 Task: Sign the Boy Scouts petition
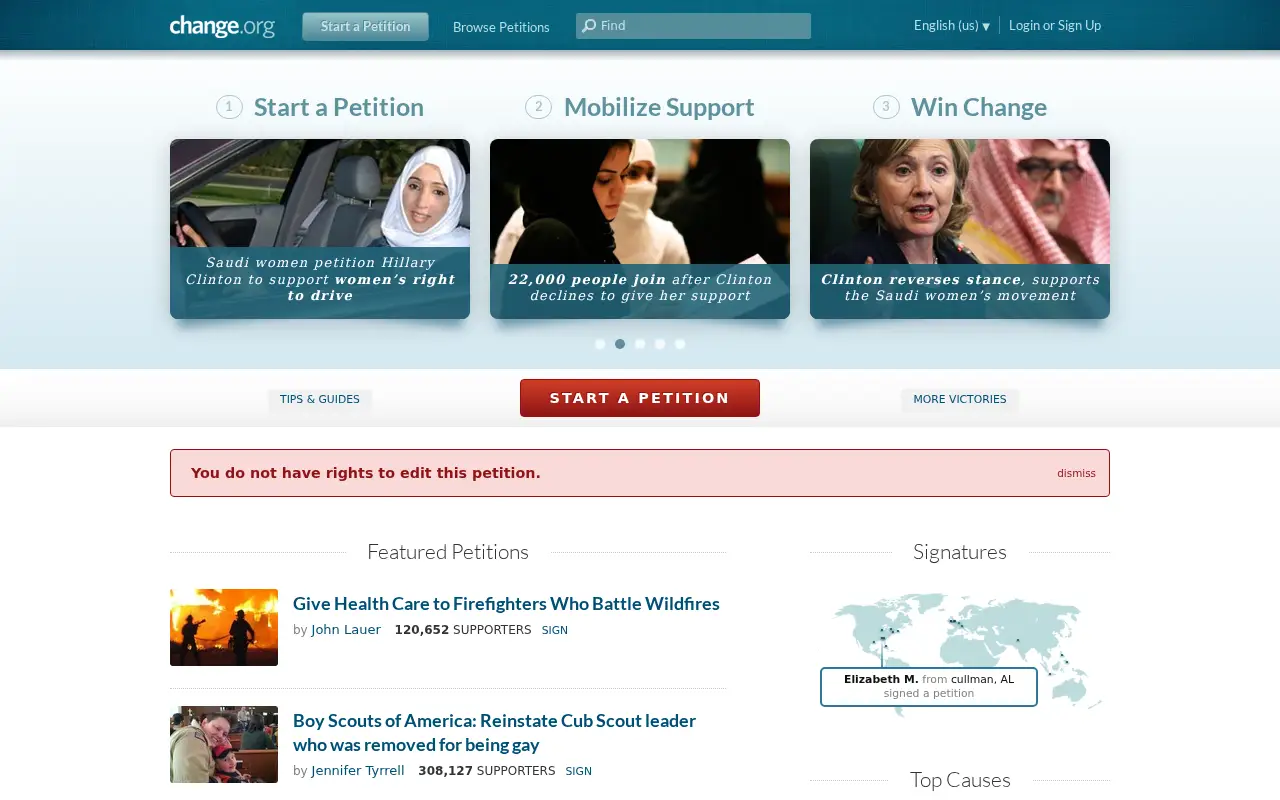(x=579, y=772)
